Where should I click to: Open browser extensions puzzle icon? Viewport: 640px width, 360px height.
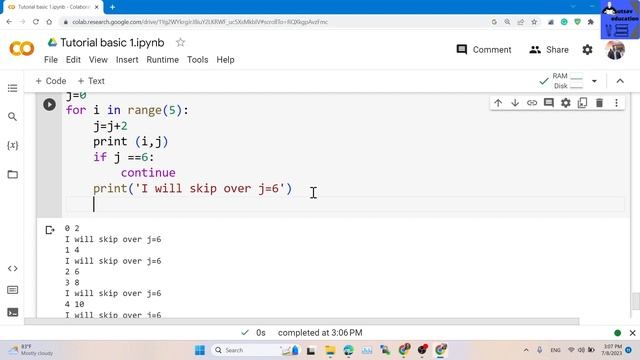click(591, 22)
